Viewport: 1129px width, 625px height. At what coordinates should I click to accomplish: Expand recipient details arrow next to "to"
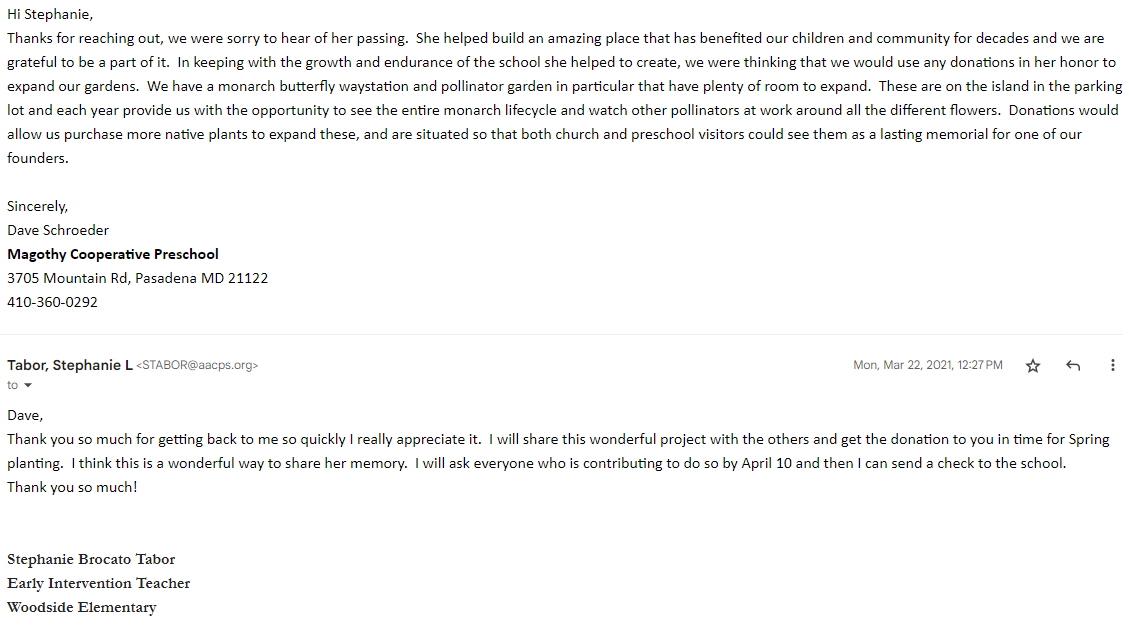click(28, 386)
